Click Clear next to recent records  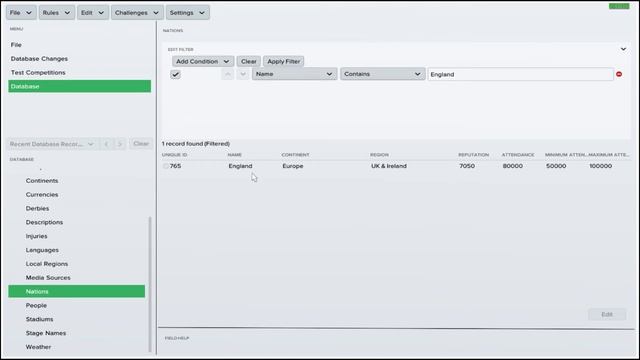pos(141,144)
